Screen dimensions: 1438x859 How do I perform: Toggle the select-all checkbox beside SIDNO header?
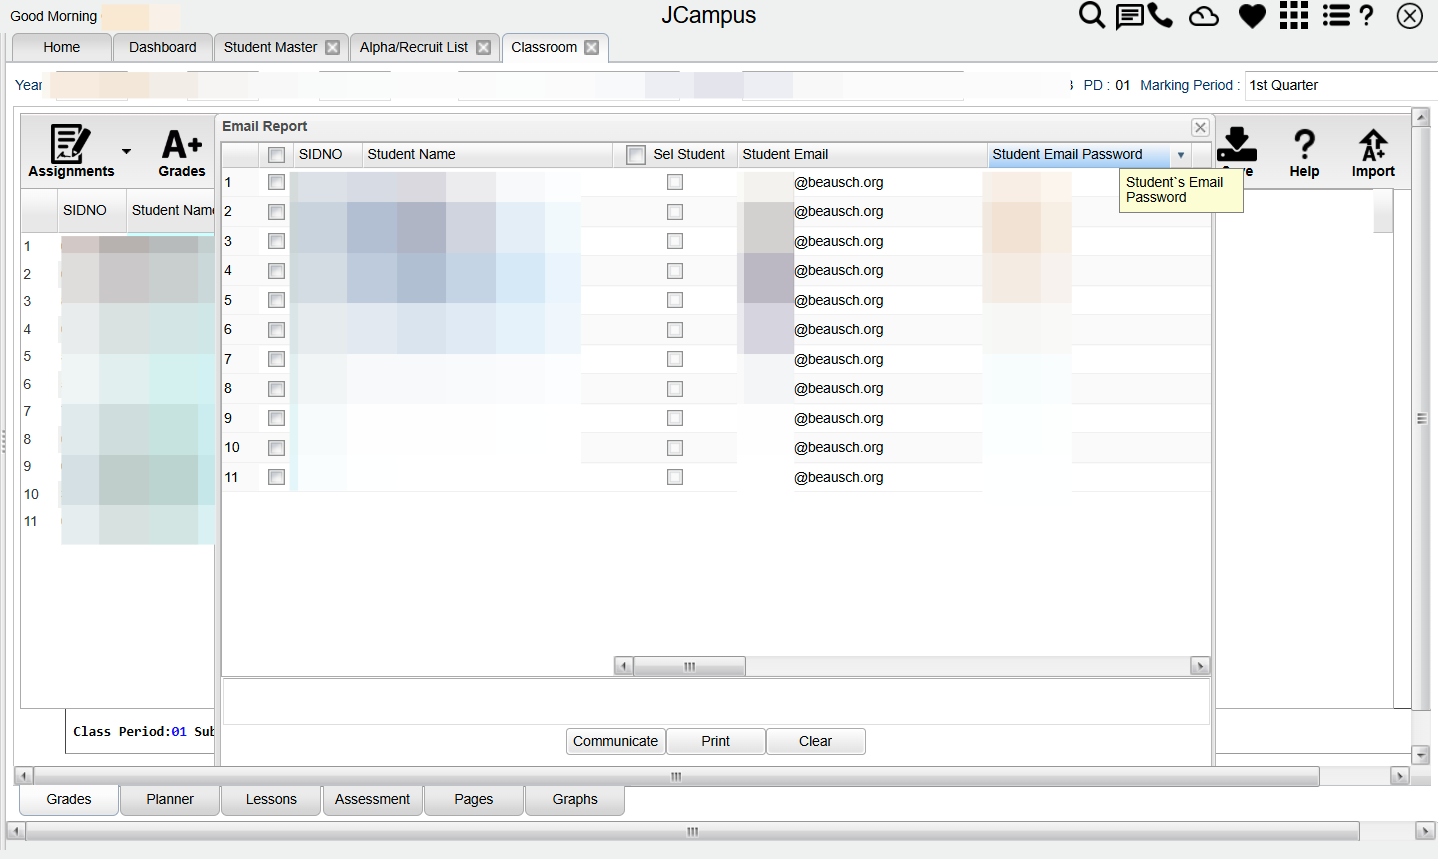coord(277,155)
